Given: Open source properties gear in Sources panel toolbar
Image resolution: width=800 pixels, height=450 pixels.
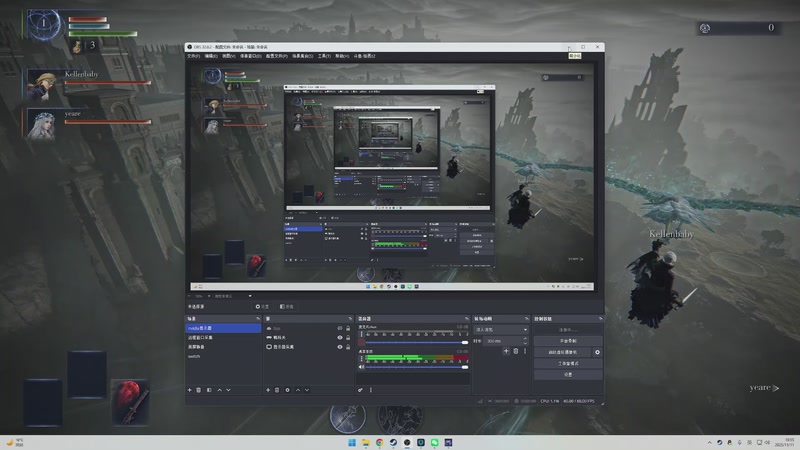Looking at the screenshot, I should pos(287,390).
